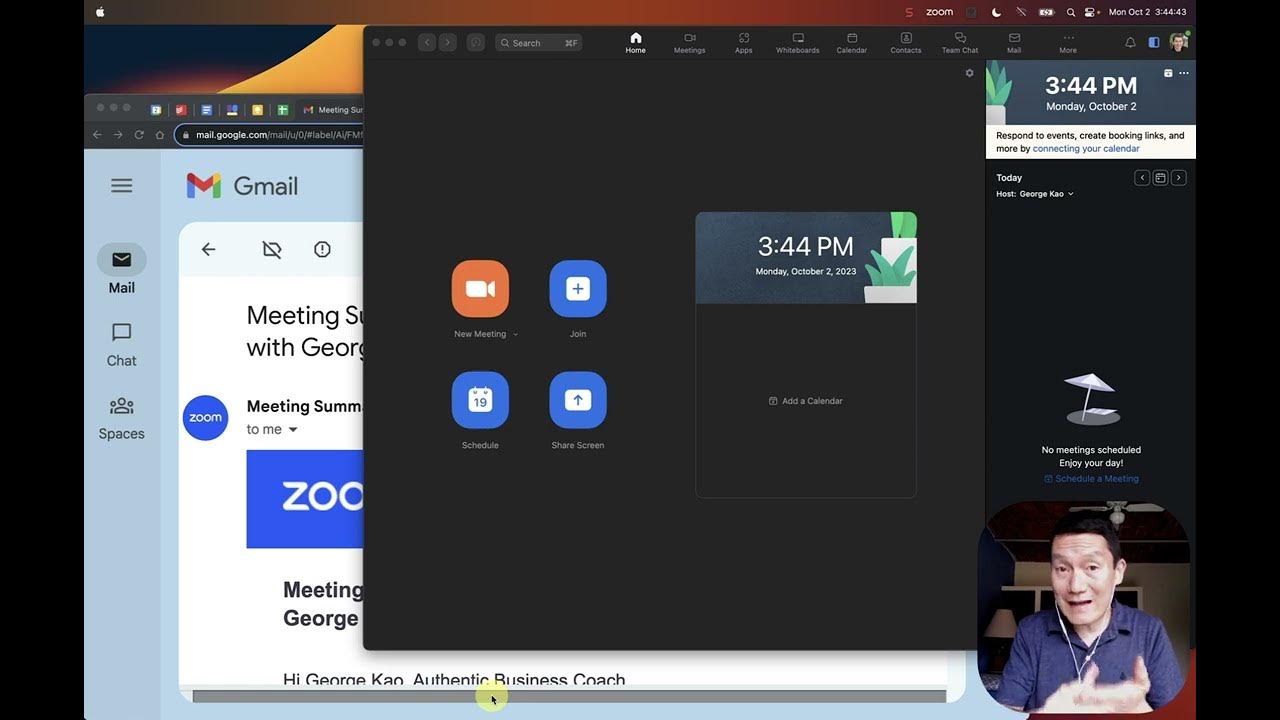Toggle Do Not Disturb moon icon
This screenshot has width=1280, height=720.
pos(996,12)
